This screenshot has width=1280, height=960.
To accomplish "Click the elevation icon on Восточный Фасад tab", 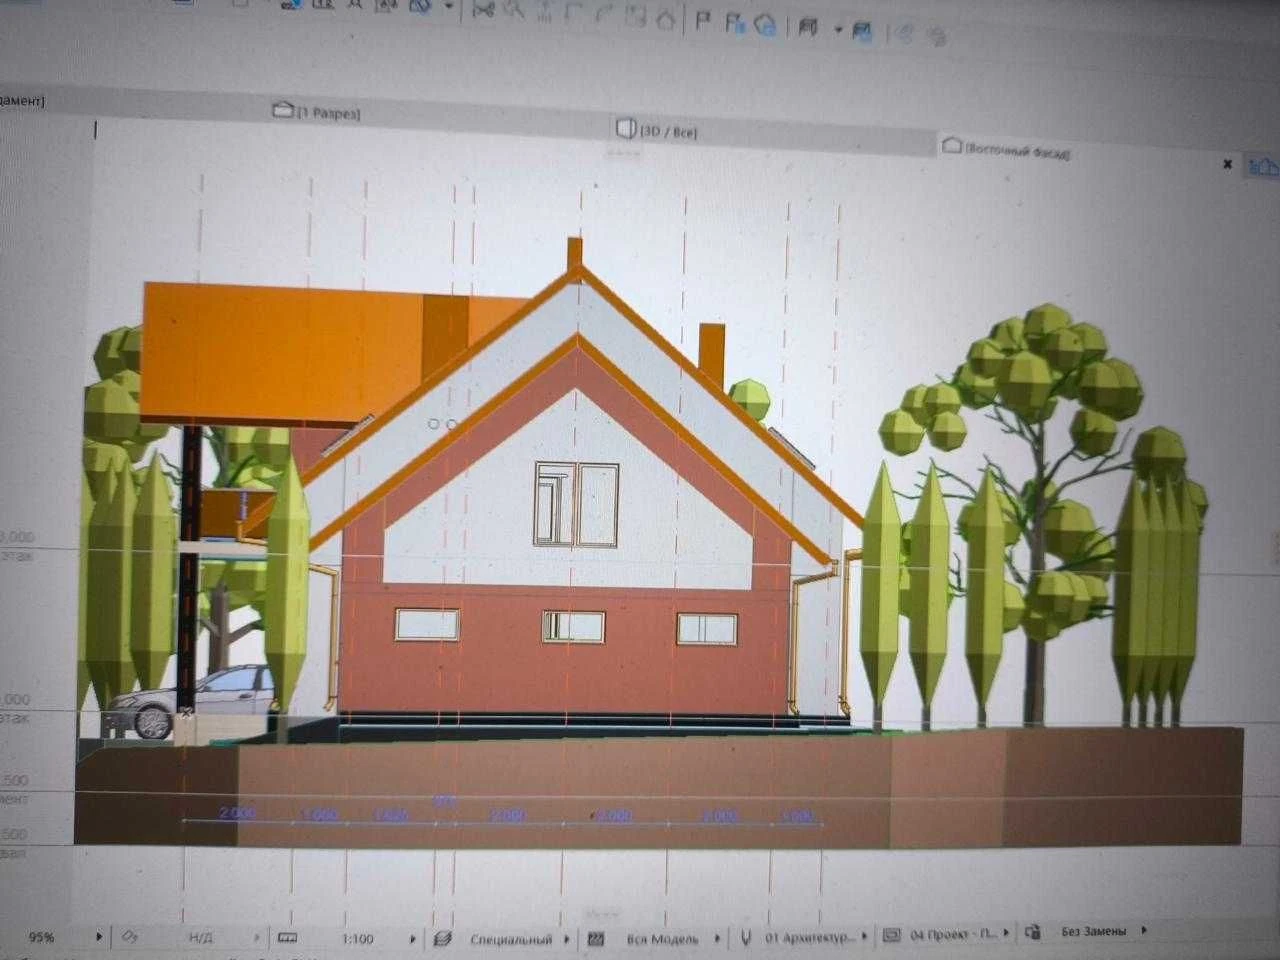I will point(951,146).
